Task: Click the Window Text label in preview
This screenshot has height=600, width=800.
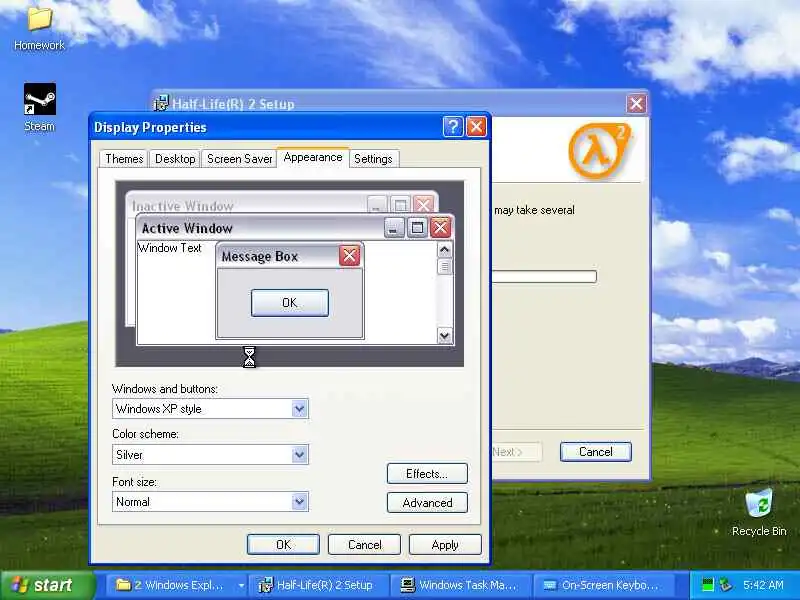Action: point(170,248)
